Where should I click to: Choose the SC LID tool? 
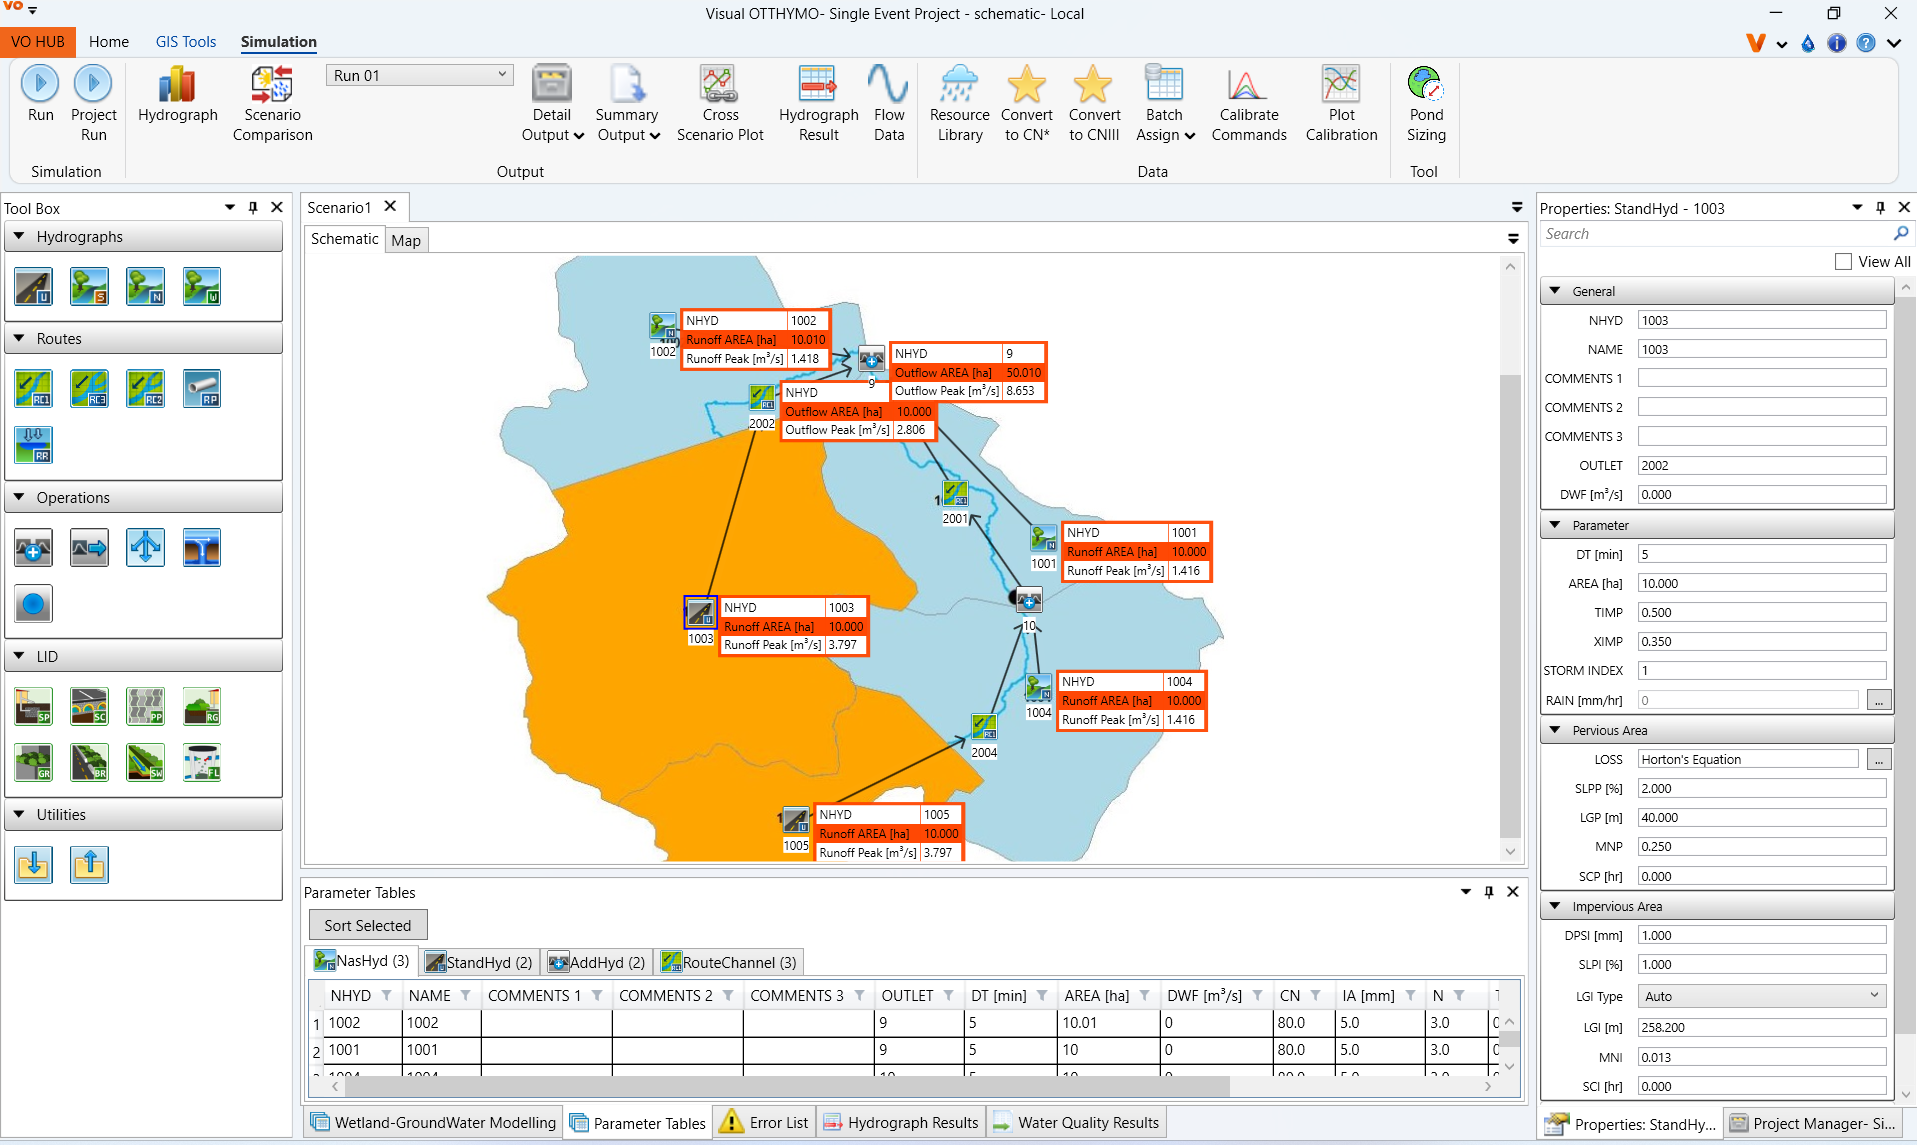pyautogui.click(x=89, y=707)
